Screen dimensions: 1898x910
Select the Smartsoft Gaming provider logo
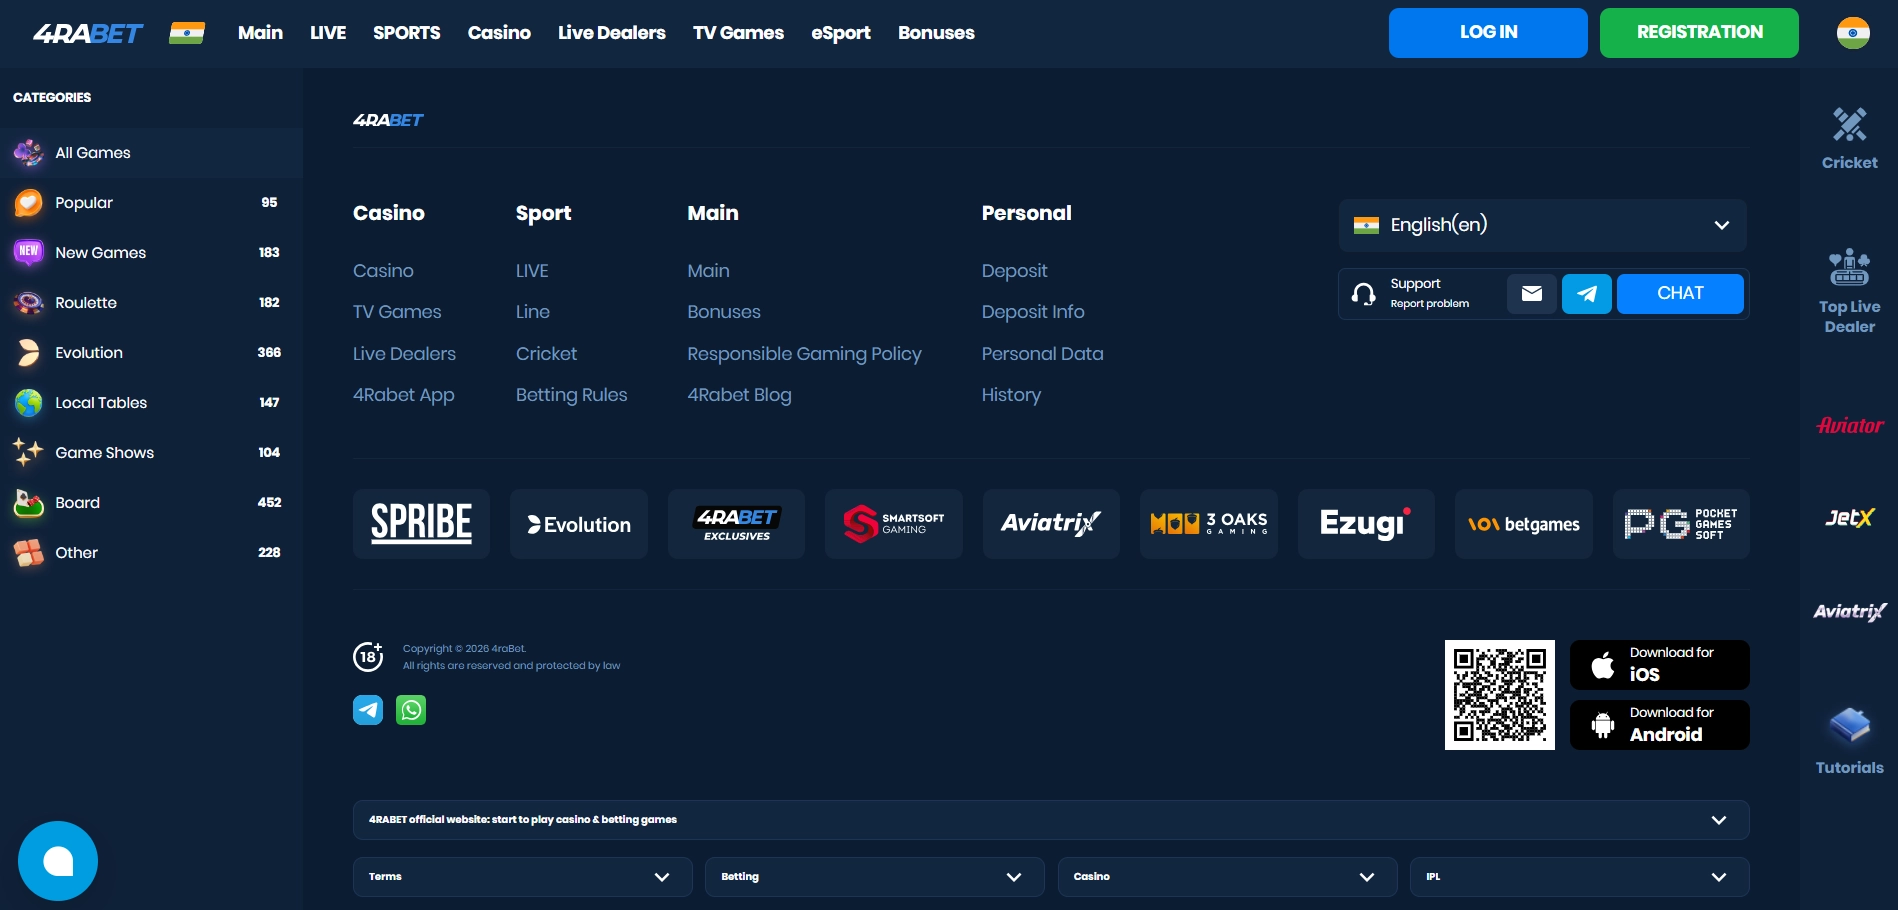894,524
